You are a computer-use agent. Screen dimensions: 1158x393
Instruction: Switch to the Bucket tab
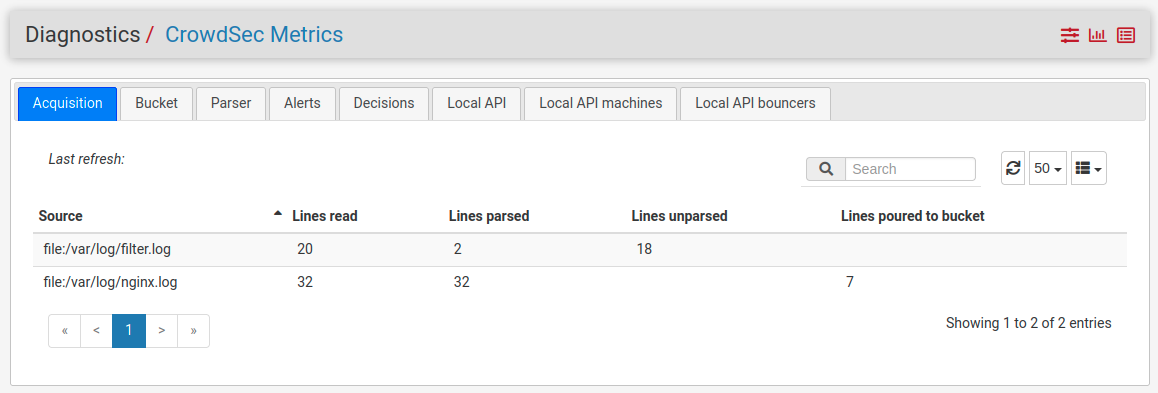[157, 103]
